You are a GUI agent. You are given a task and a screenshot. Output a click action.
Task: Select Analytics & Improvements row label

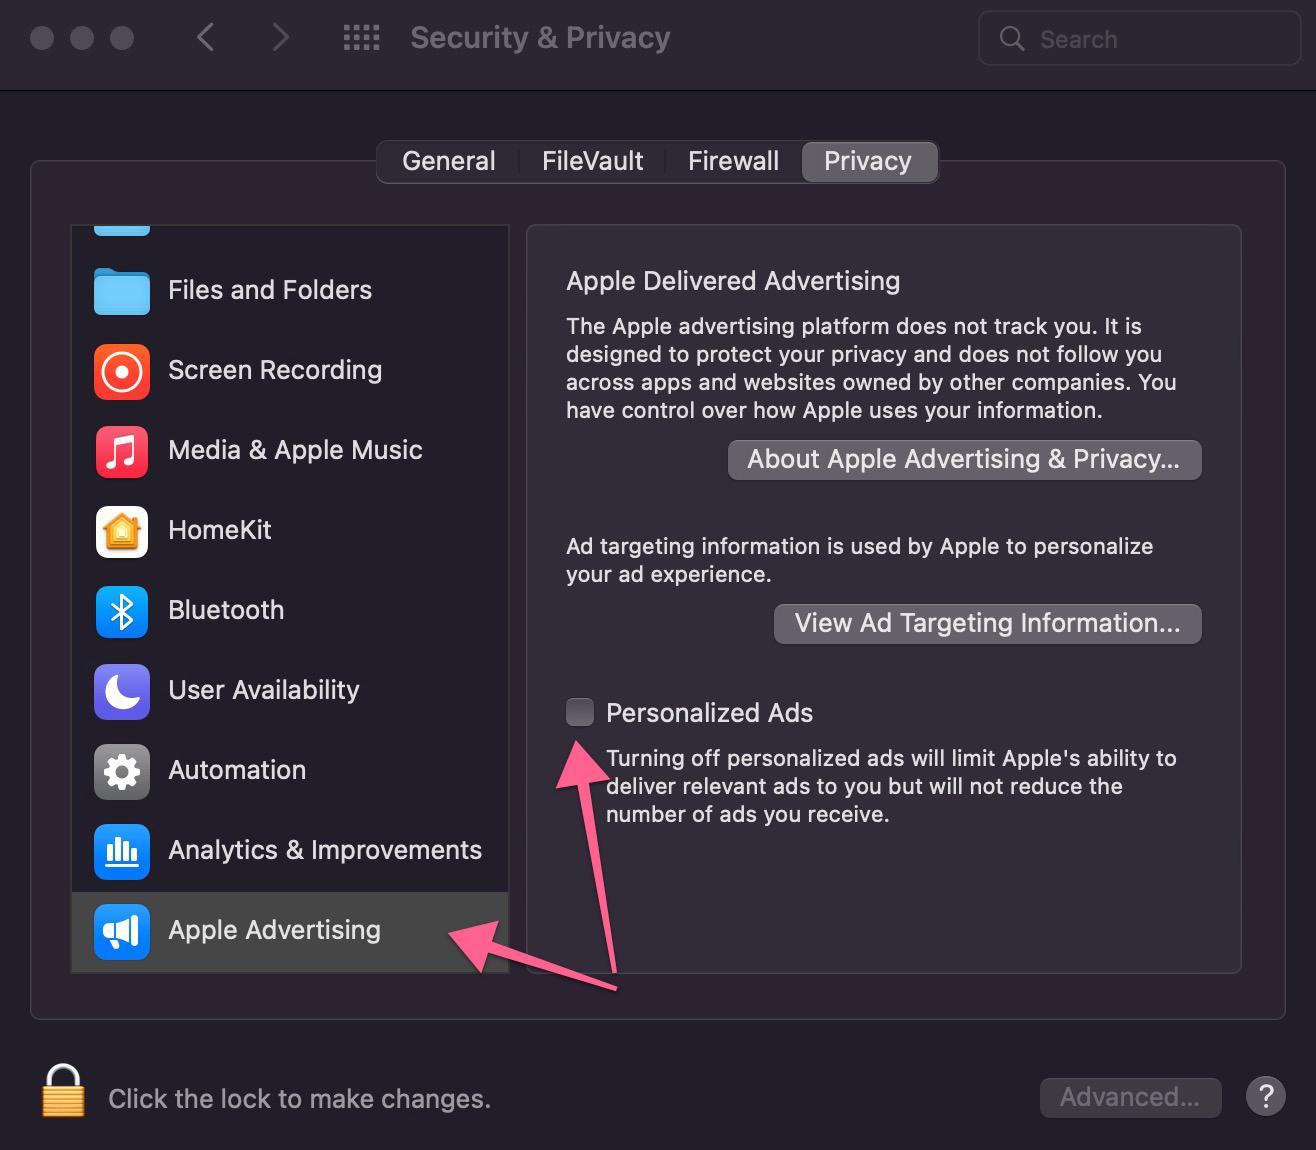[325, 850]
